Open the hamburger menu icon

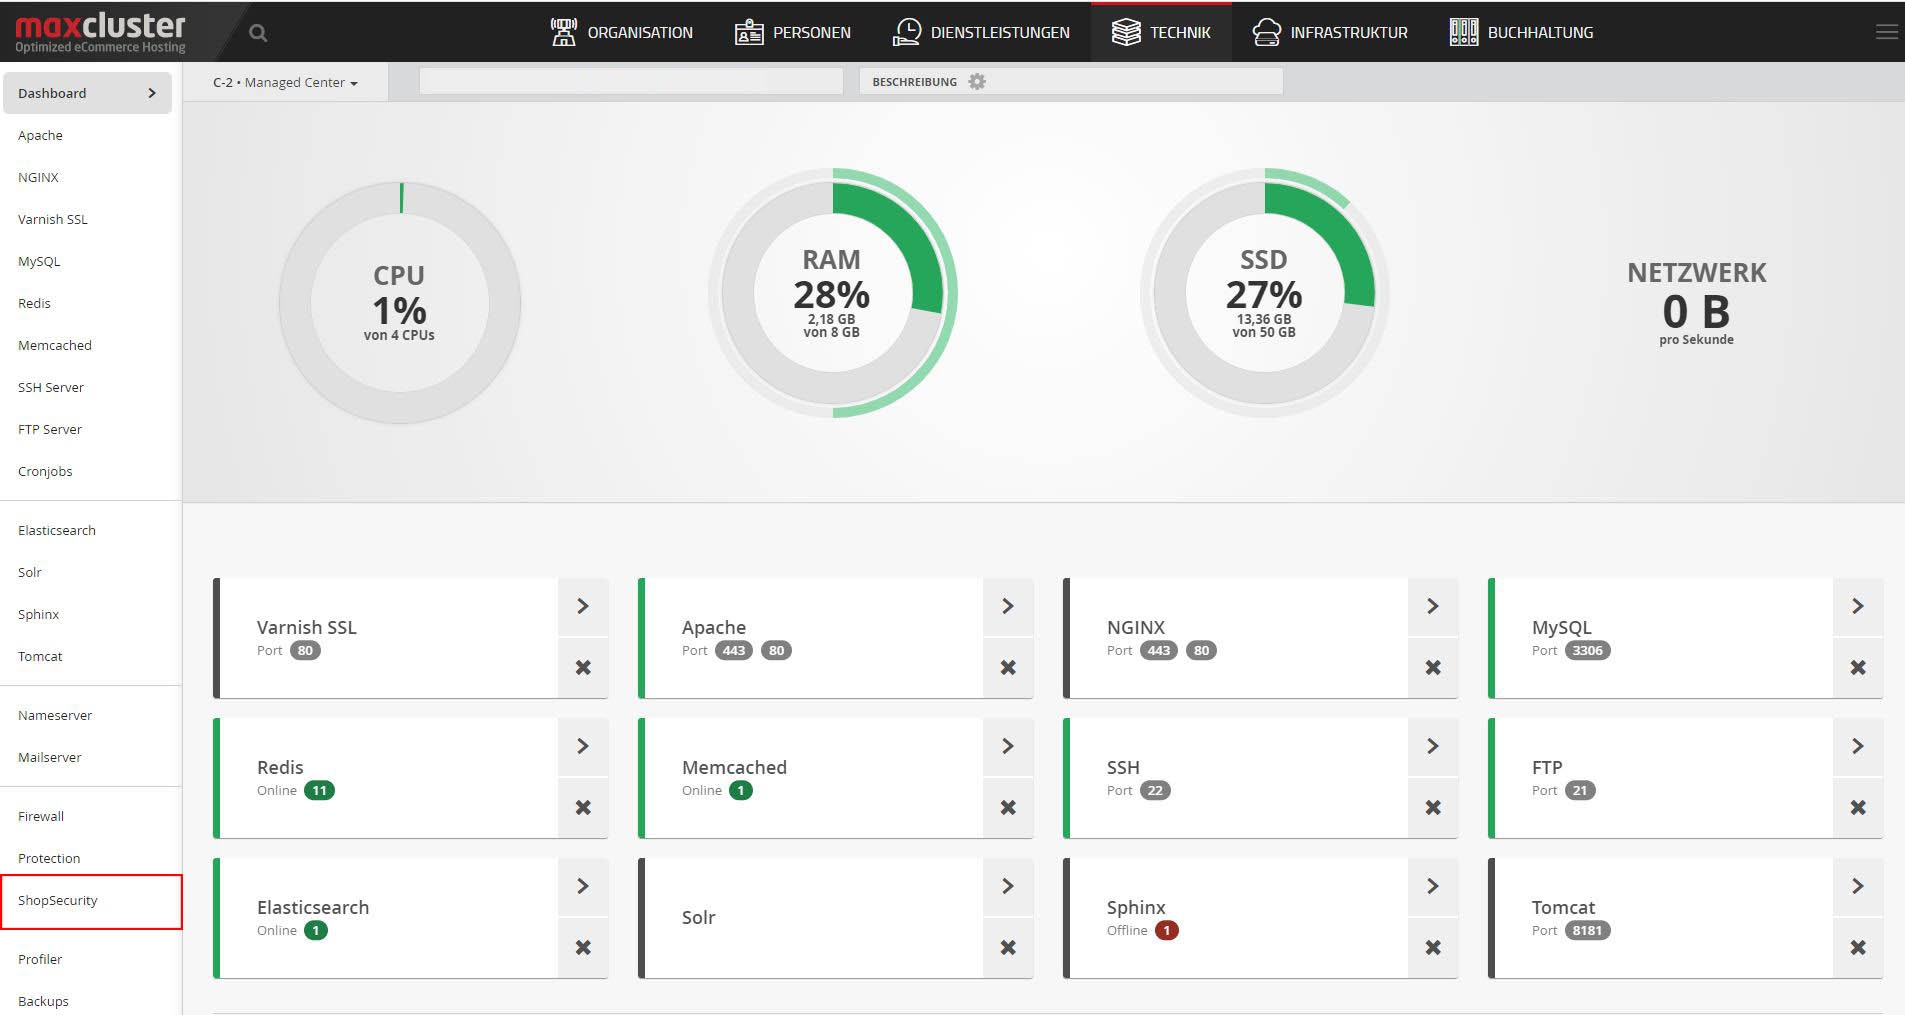coord(1886,32)
